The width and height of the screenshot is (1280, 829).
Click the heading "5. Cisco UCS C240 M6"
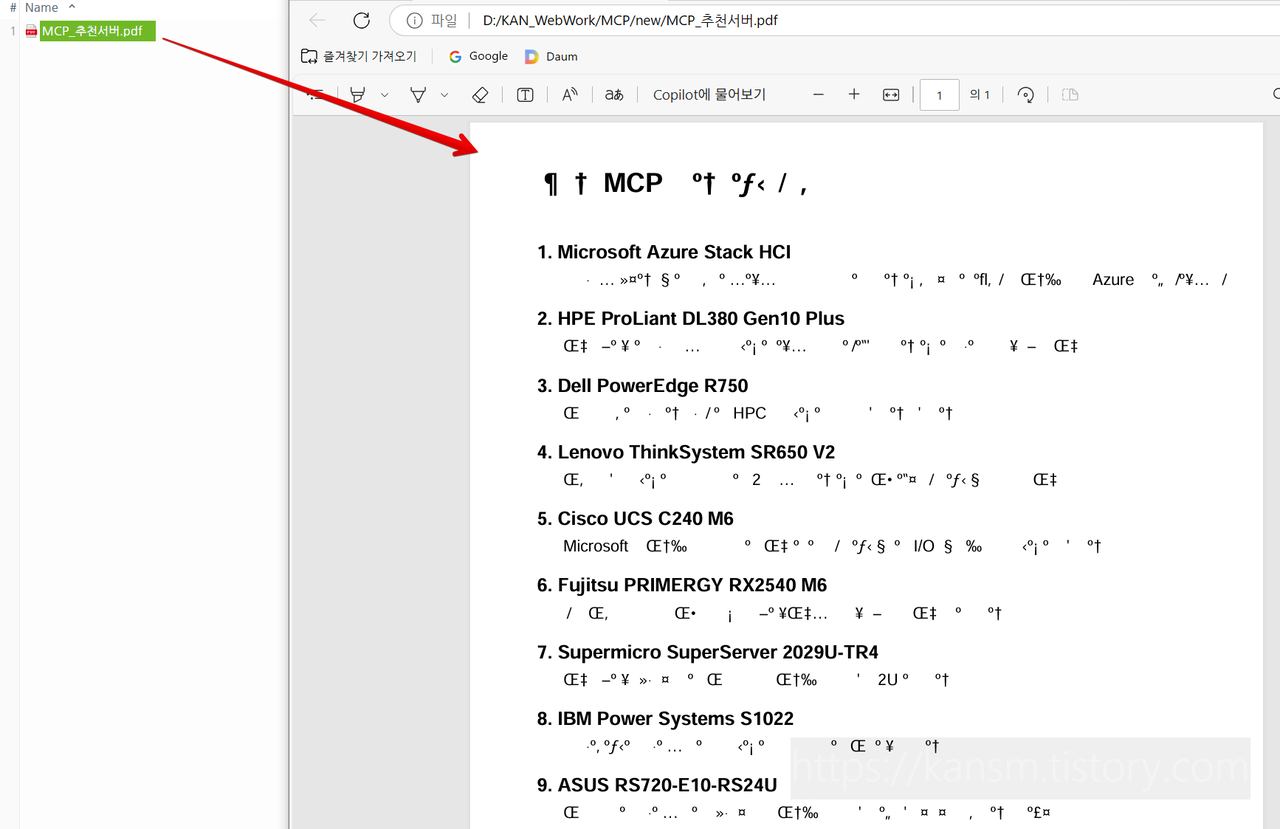tap(635, 519)
